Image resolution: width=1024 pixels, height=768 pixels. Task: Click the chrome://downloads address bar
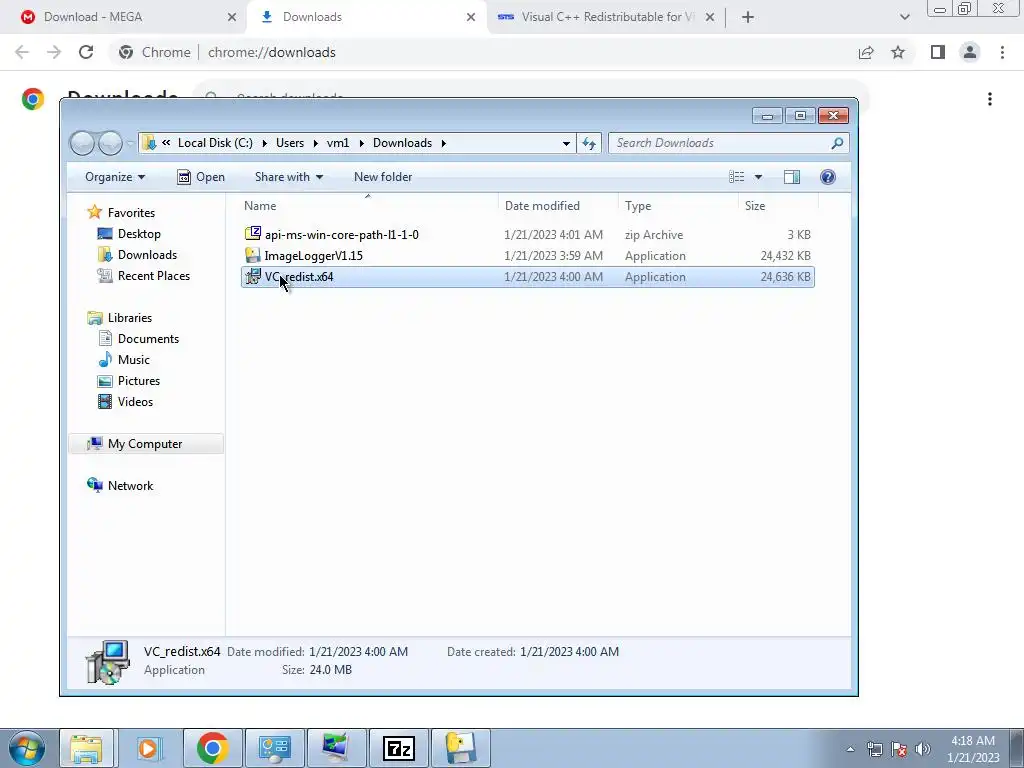pyautogui.click(x=483, y=52)
